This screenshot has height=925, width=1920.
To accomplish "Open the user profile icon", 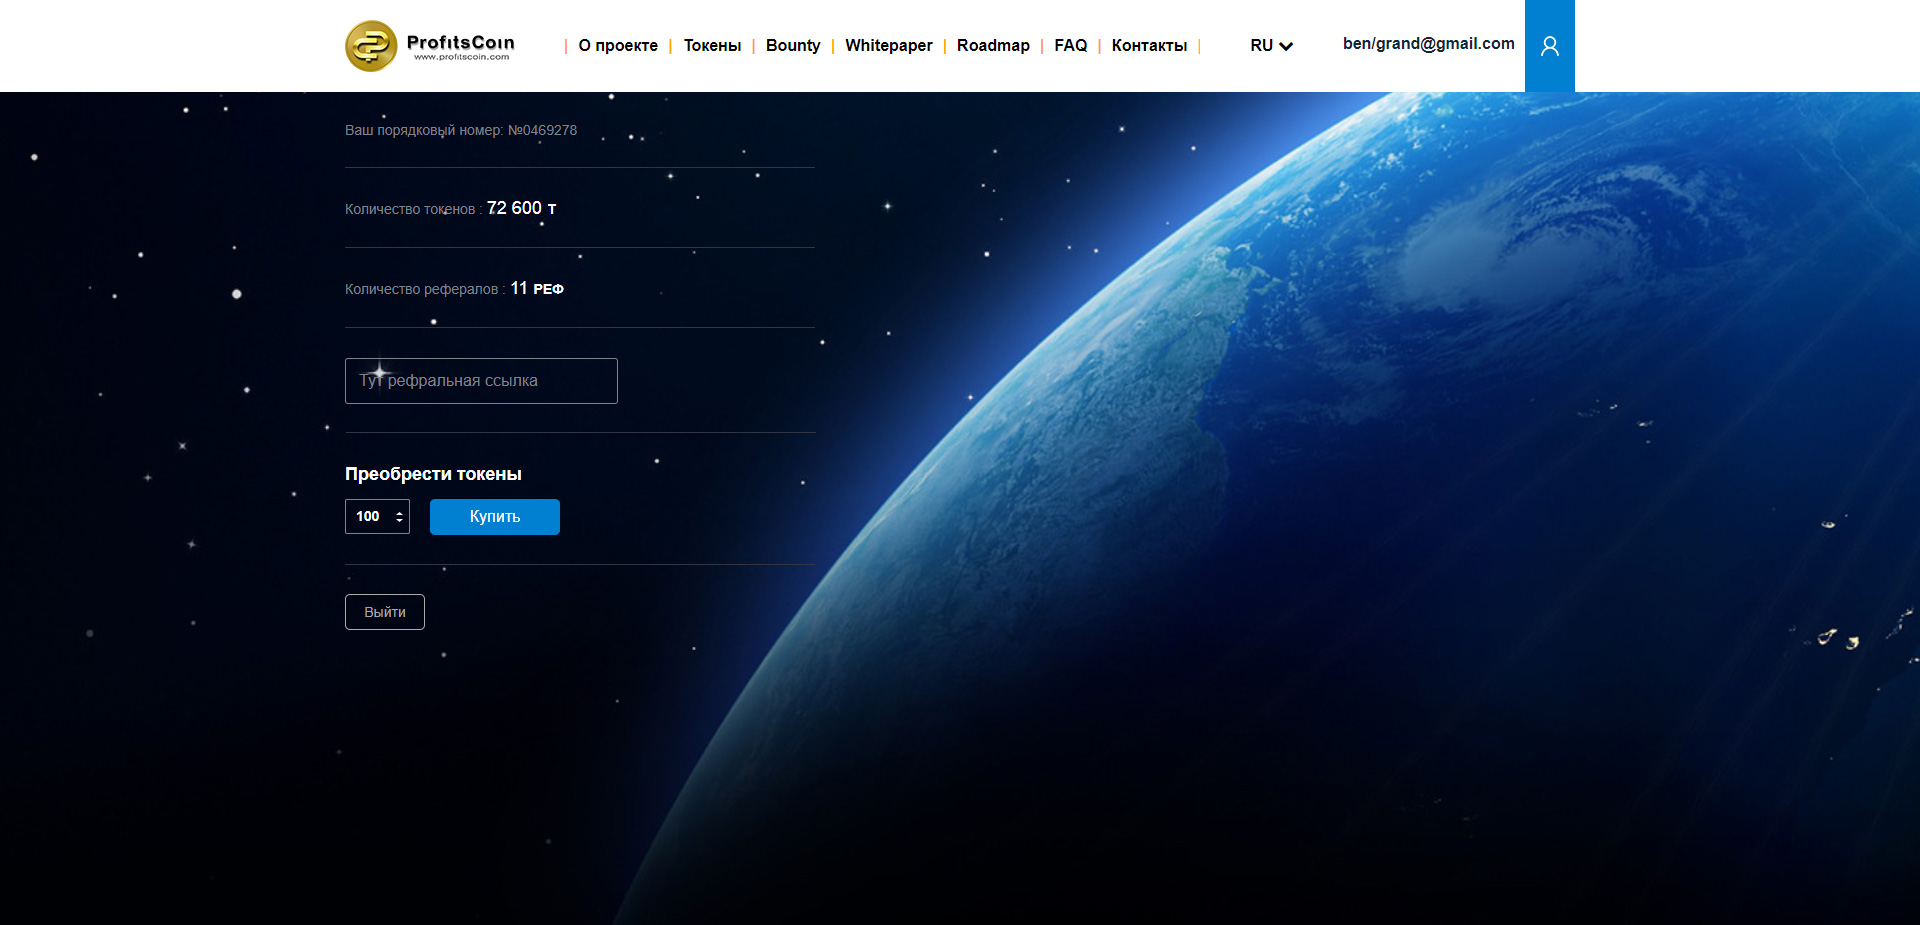I will [x=1549, y=46].
